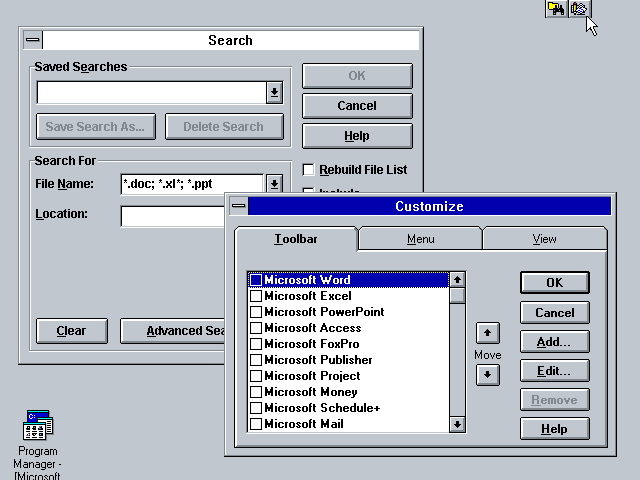Open the Customize dialog control menu box
This screenshot has height=480, width=640.
point(239,206)
